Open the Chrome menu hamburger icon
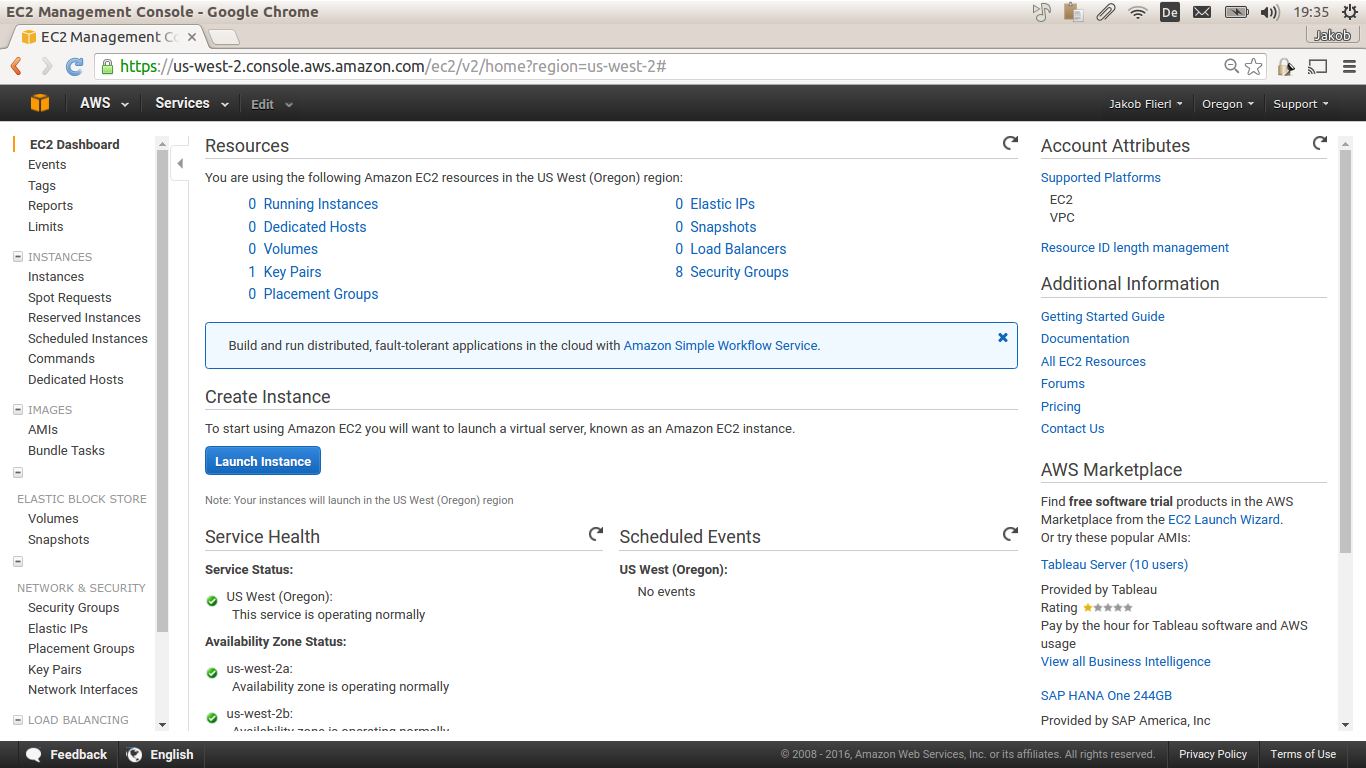The image size is (1366, 768). tap(1348, 66)
